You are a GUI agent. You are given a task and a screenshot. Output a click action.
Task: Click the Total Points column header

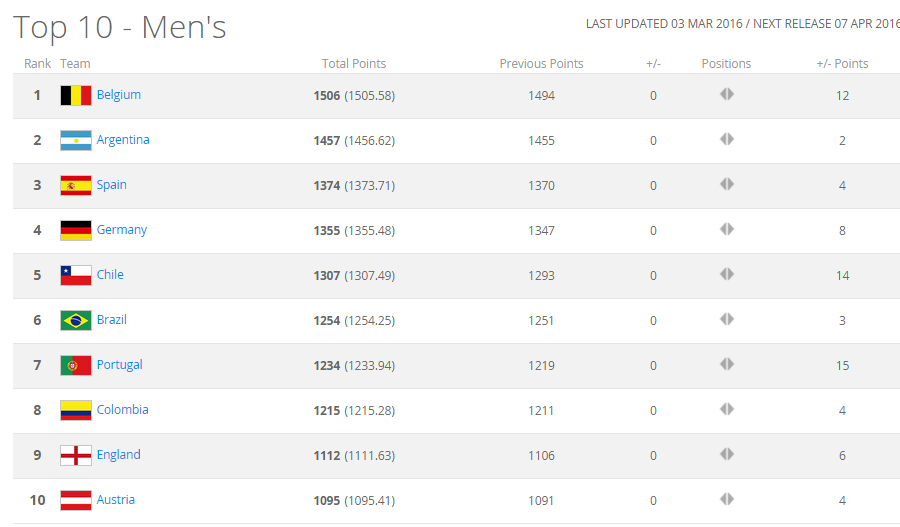[354, 64]
